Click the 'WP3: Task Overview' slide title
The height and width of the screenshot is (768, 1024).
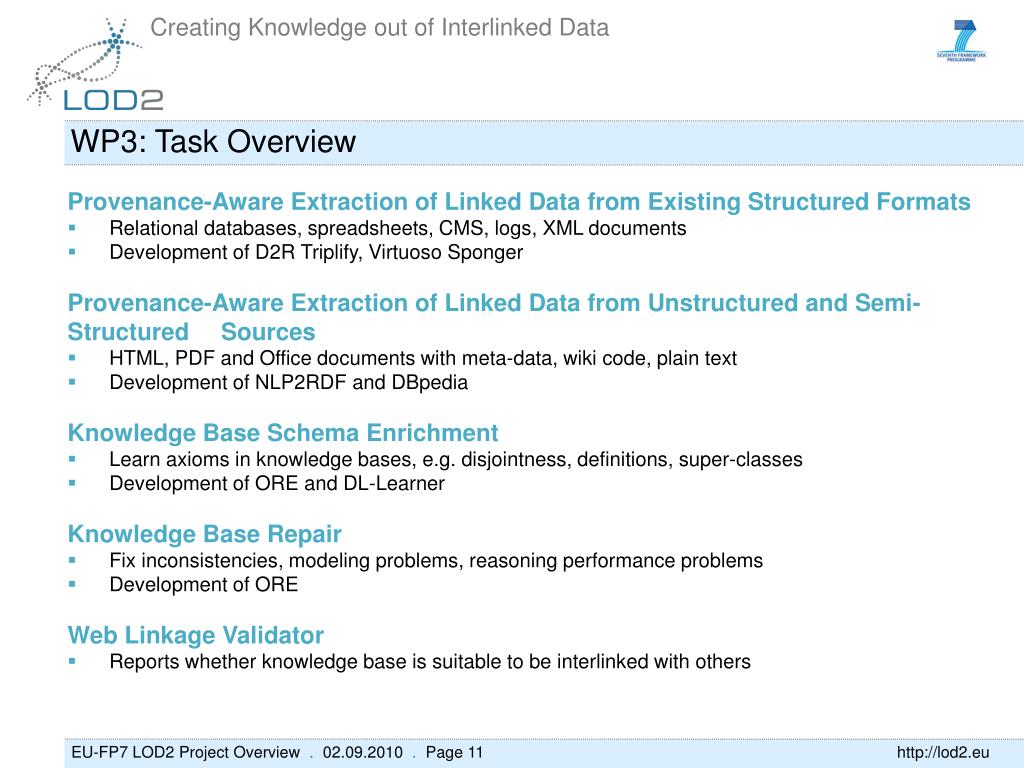tap(213, 142)
